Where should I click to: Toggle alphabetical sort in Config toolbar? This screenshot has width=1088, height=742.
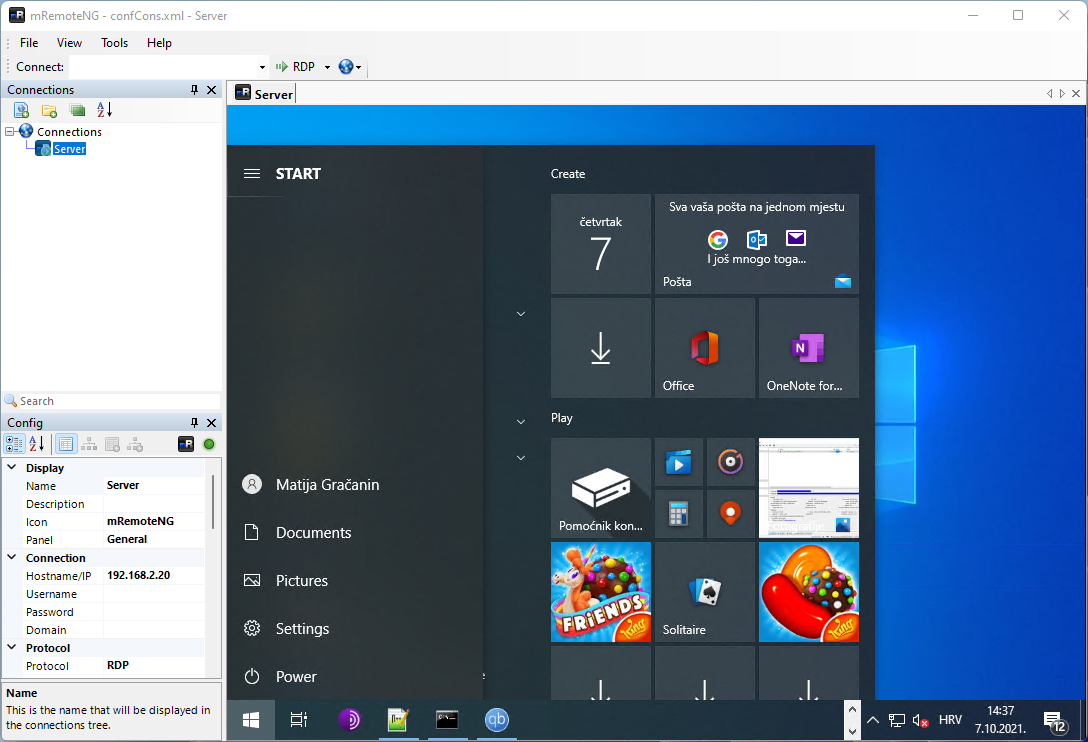point(37,444)
